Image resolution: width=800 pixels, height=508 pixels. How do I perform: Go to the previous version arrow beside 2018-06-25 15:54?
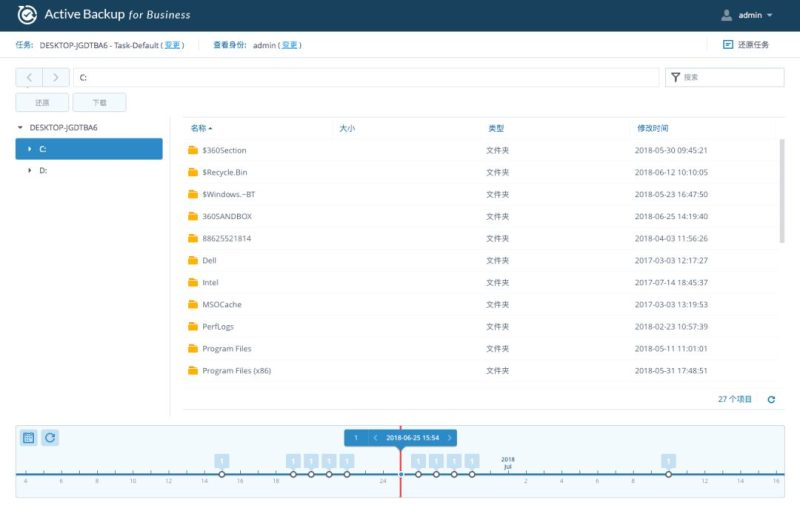376,438
